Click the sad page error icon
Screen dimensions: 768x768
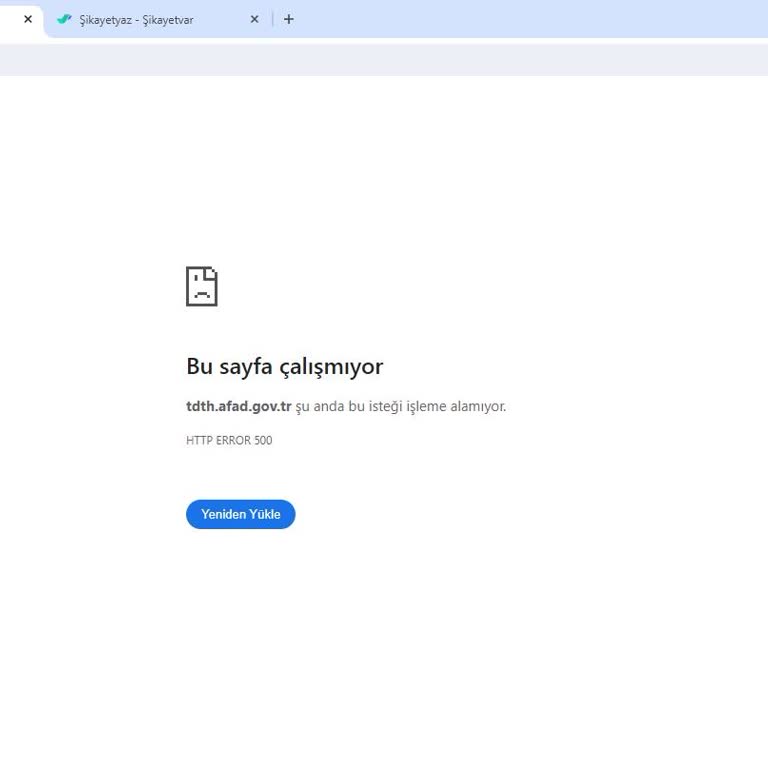(202, 286)
